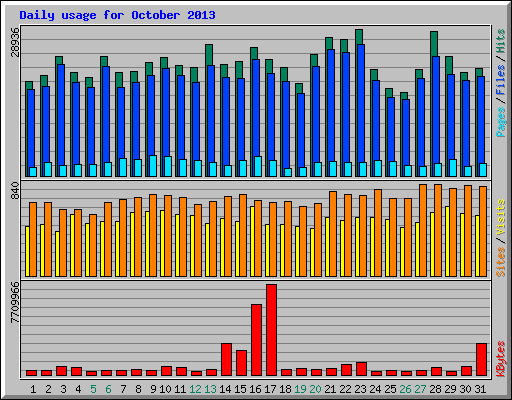Click the red KBytes bar for day 15
The width and height of the screenshot is (512, 400).
[x=241, y=363]
